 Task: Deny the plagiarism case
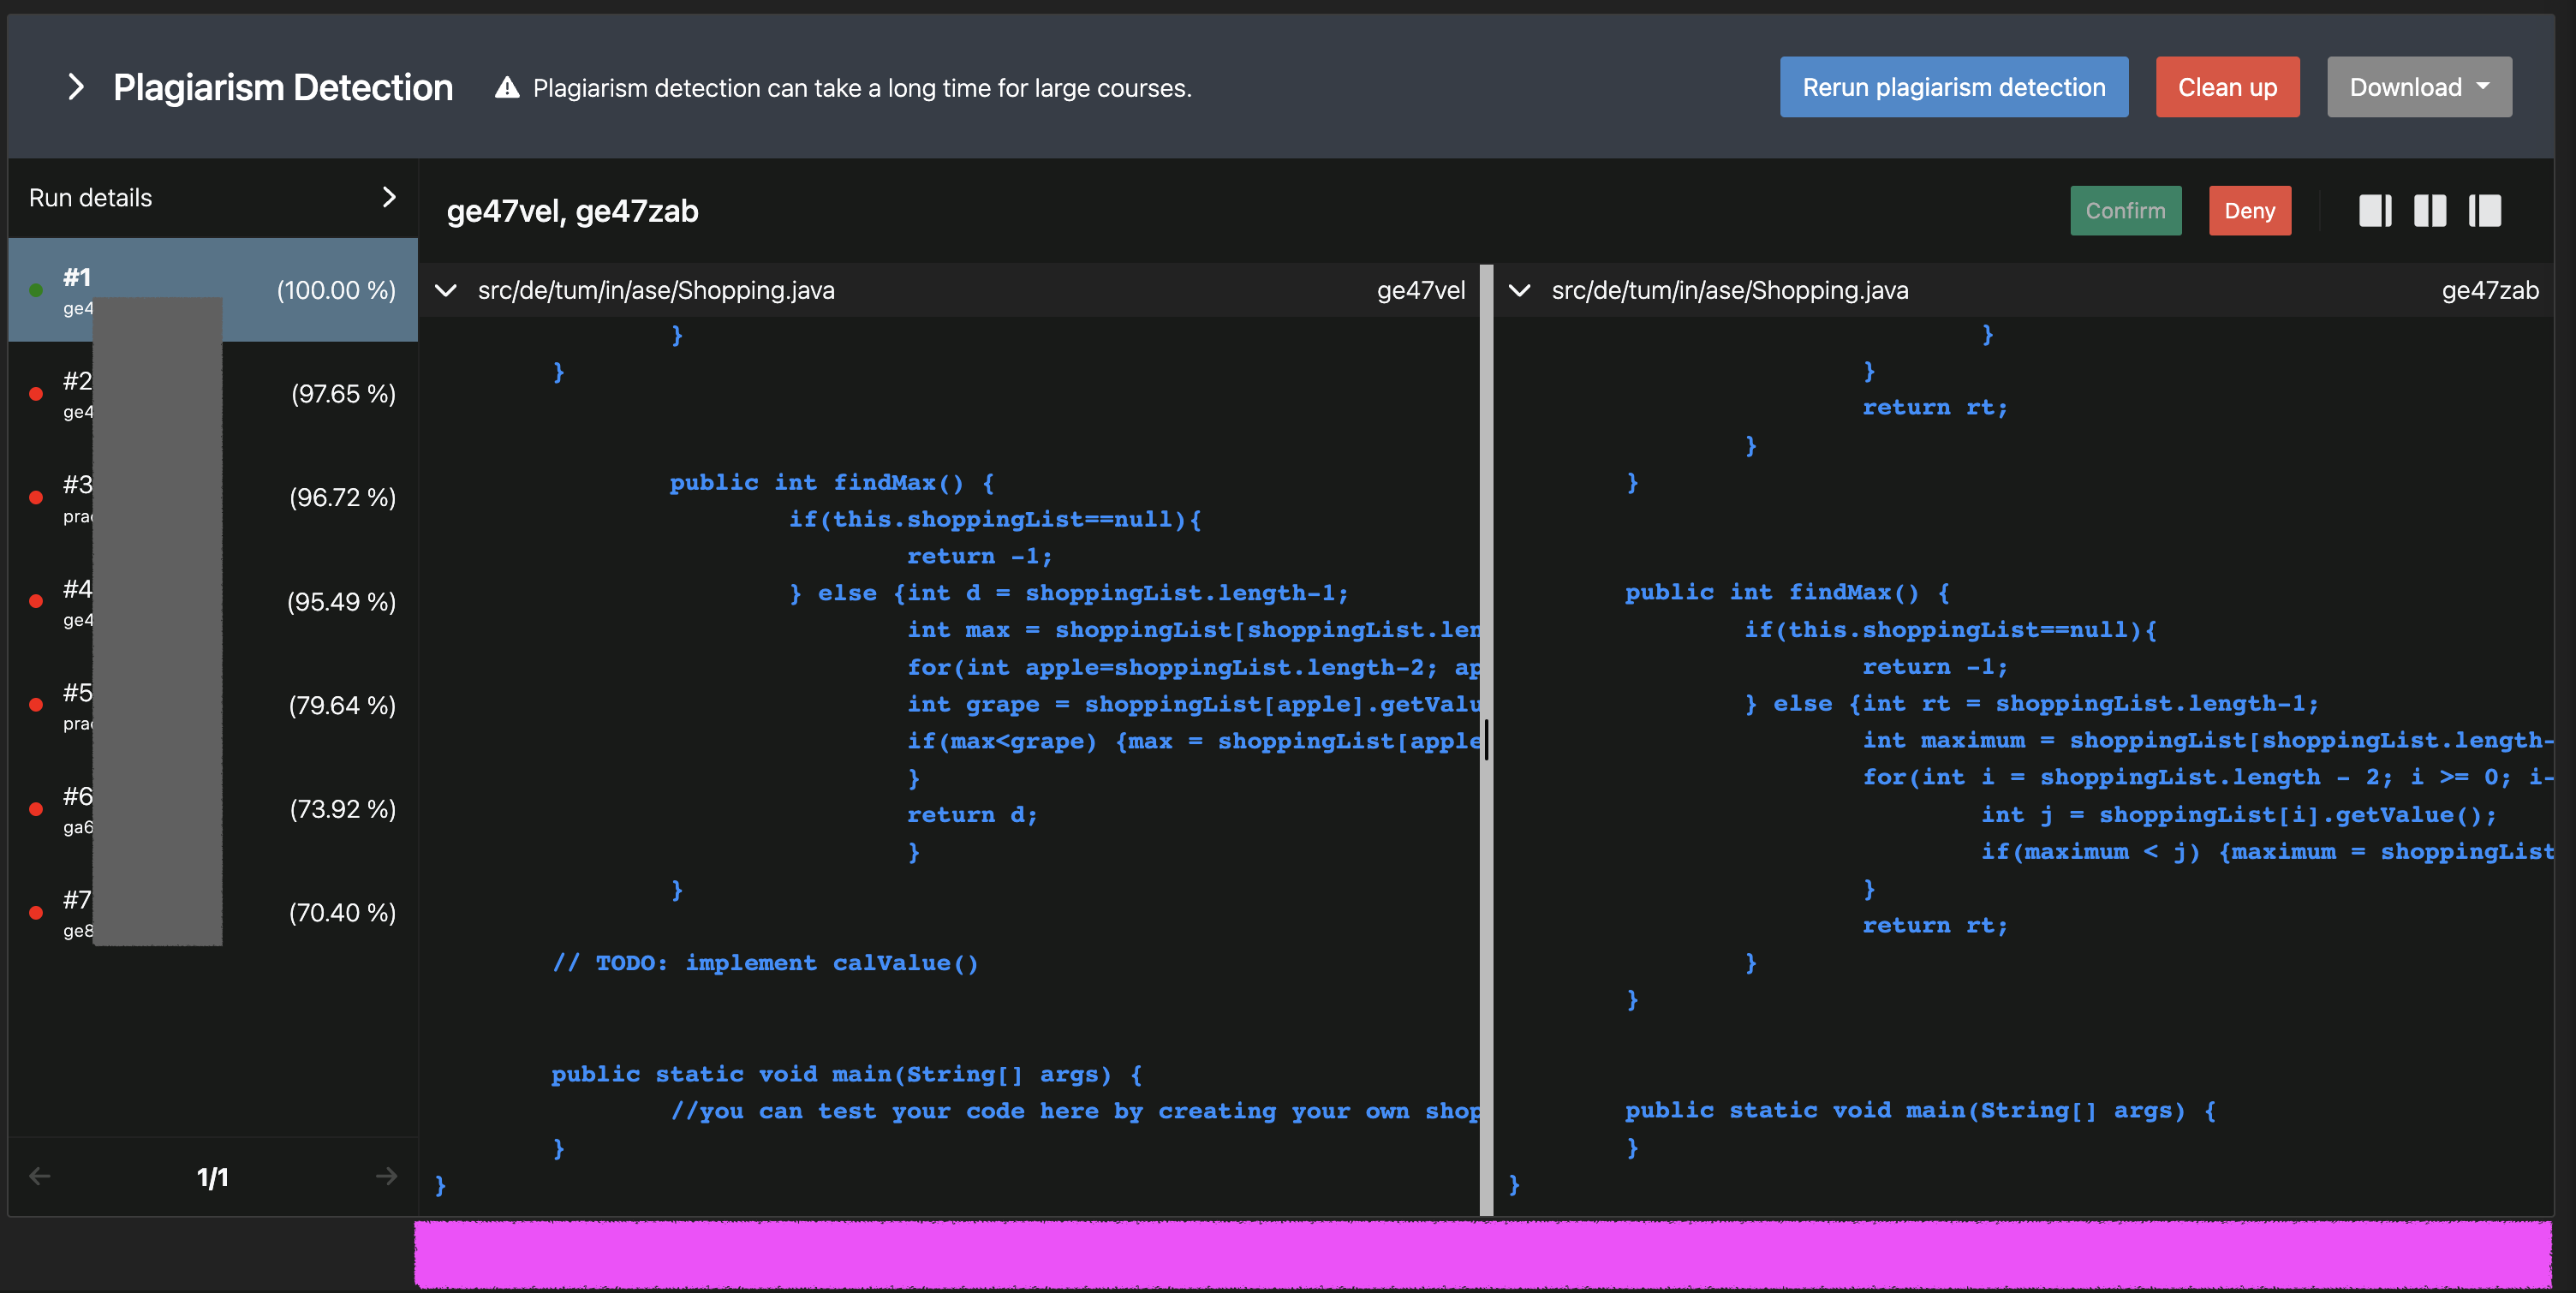(2249, 211)
